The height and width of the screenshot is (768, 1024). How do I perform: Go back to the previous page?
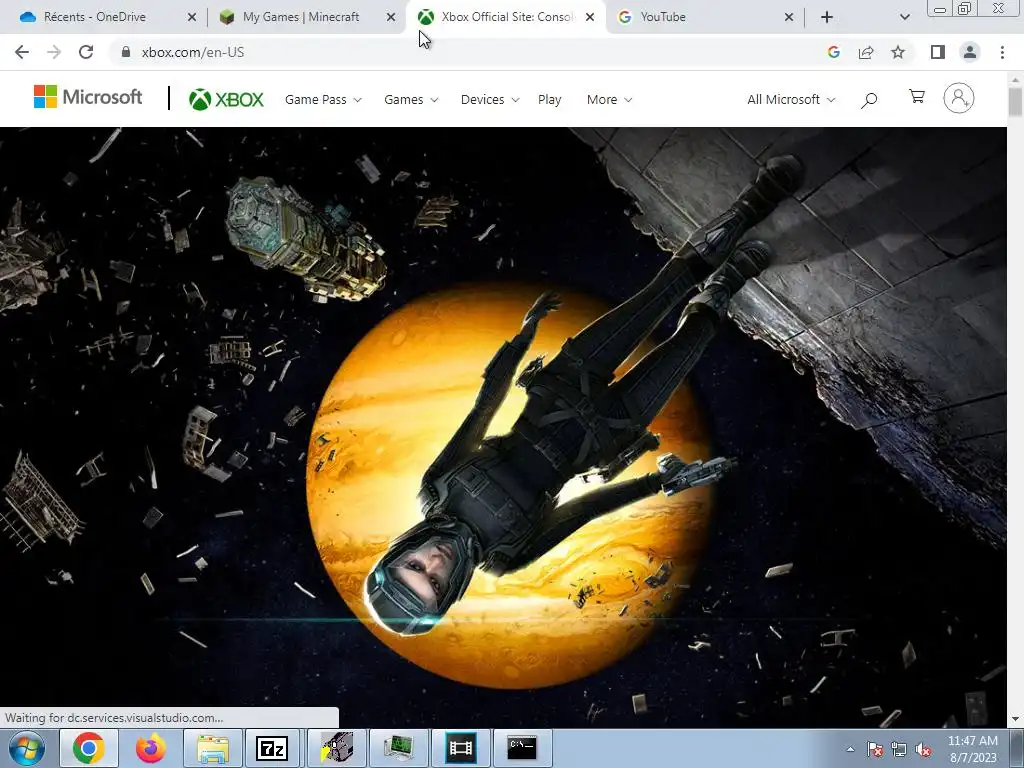(x=22, y=52)
